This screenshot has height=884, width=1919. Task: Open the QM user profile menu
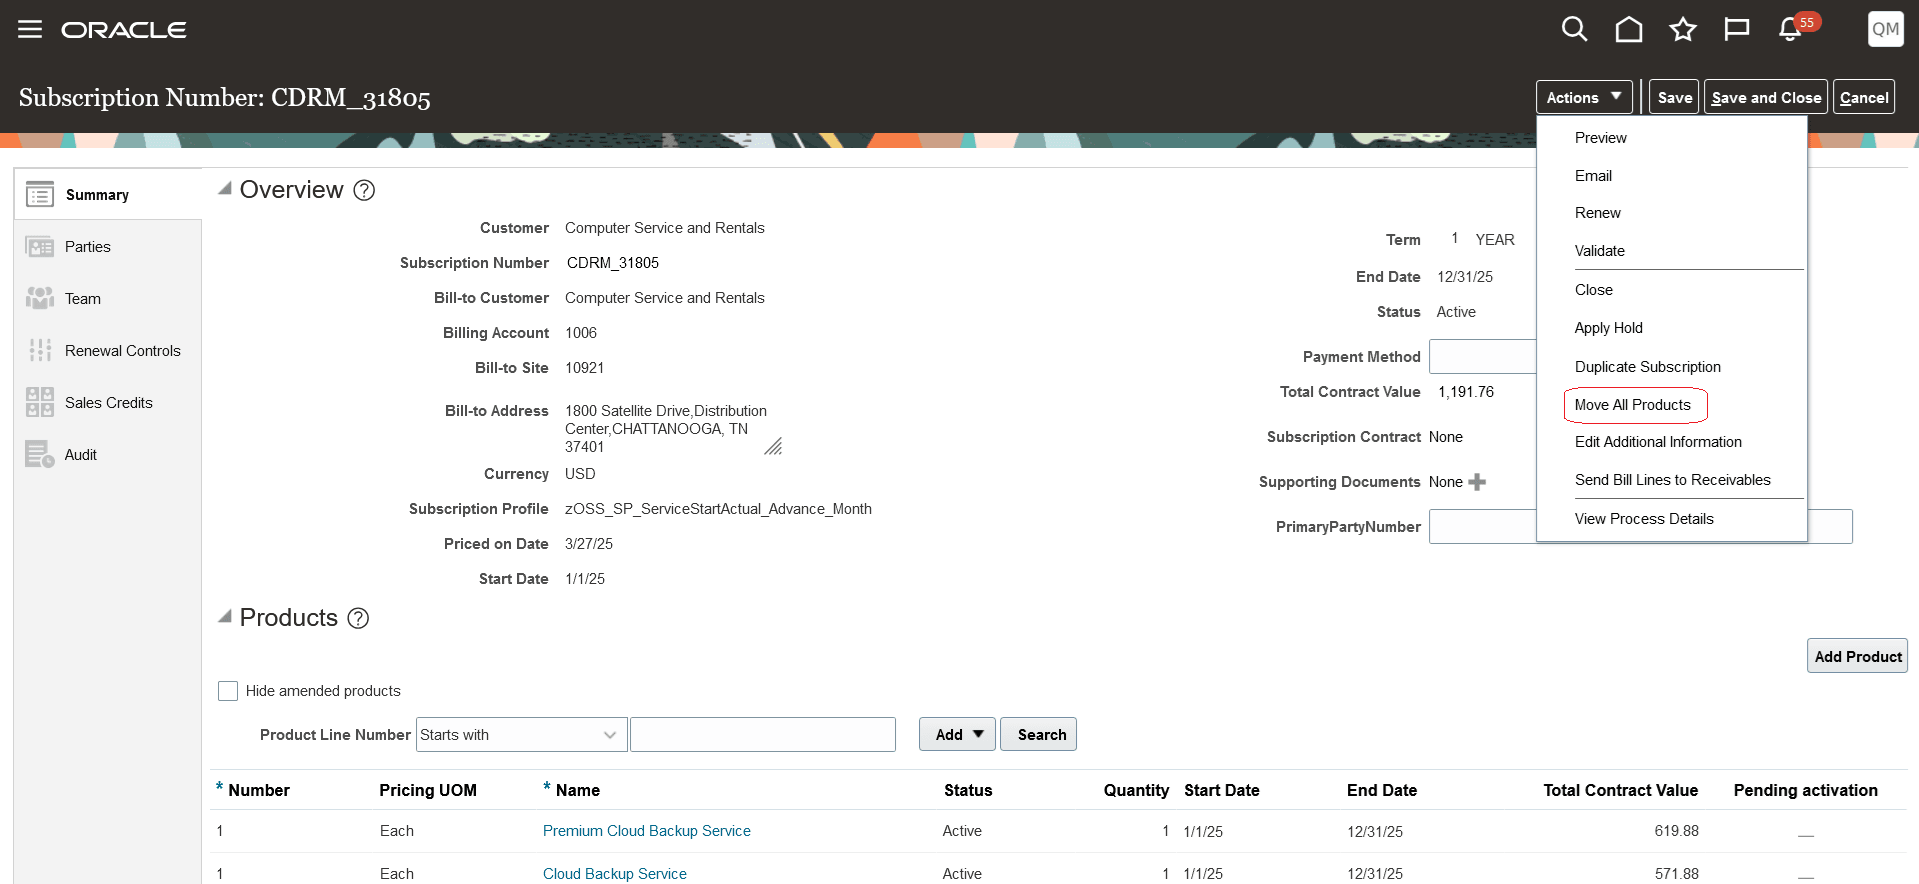click(1885, 29)
